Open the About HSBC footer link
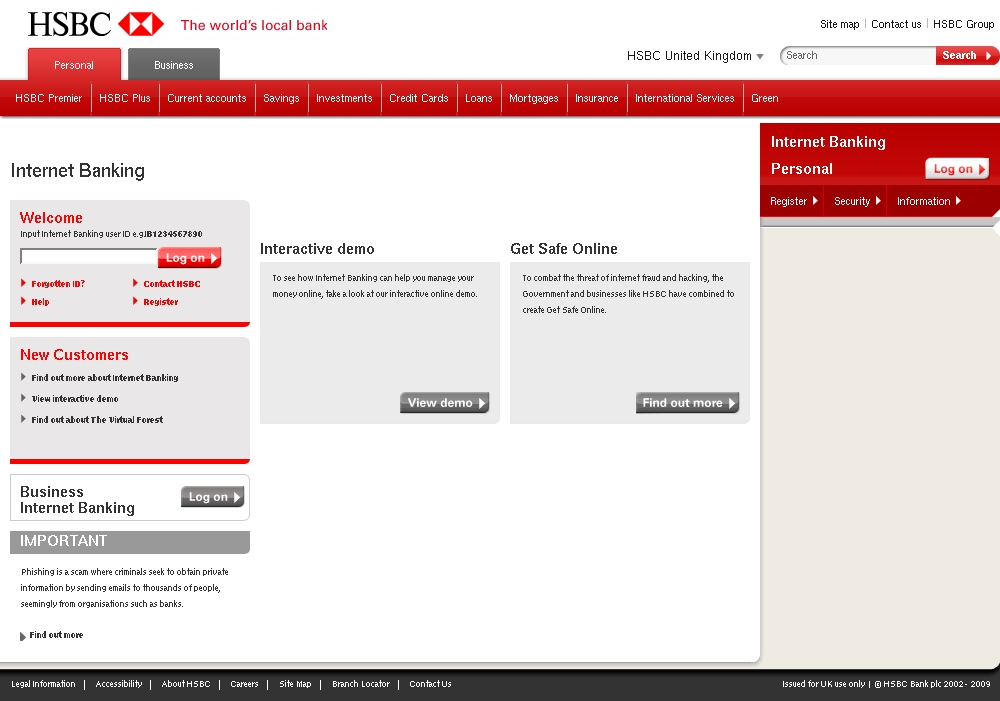 186,684
